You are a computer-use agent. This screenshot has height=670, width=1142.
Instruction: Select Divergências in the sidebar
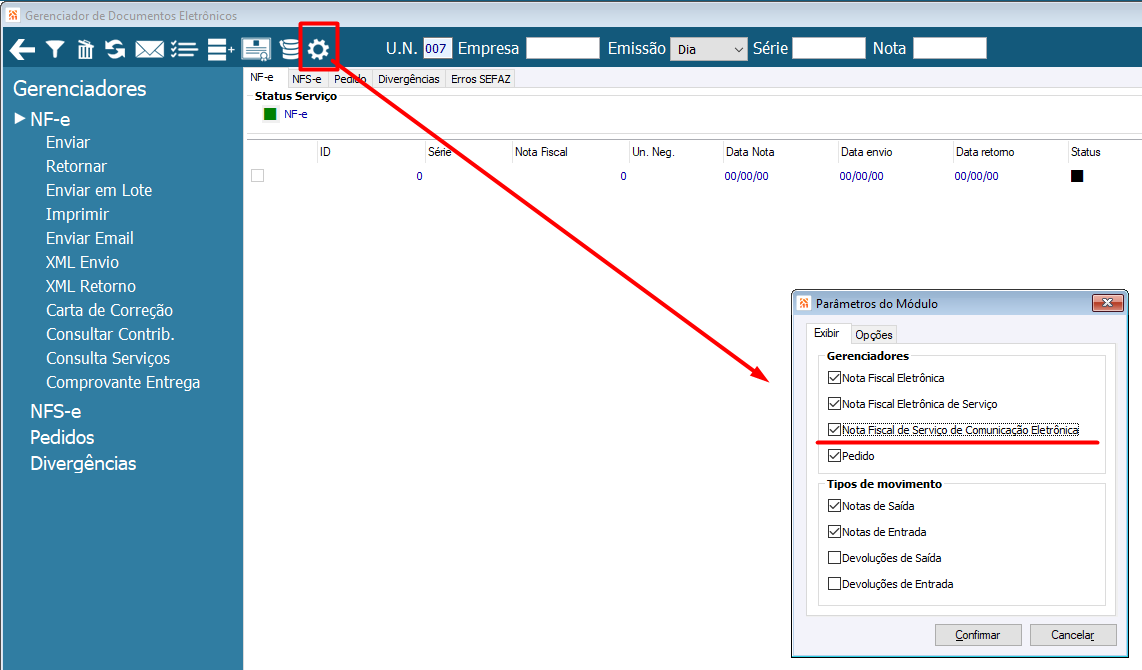pyautogui.click(x=83, y=463)
